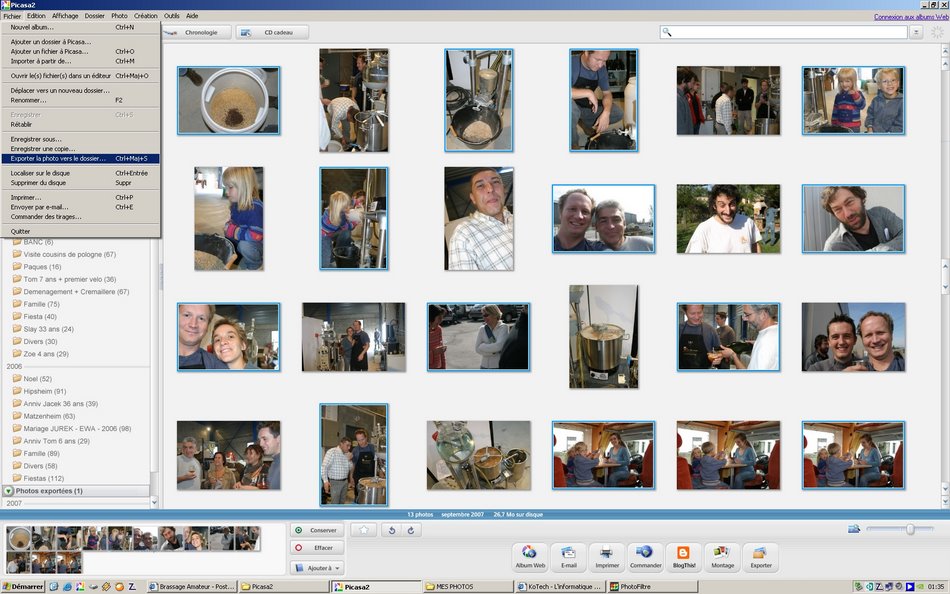Click the Effacer button

[317, 547]
